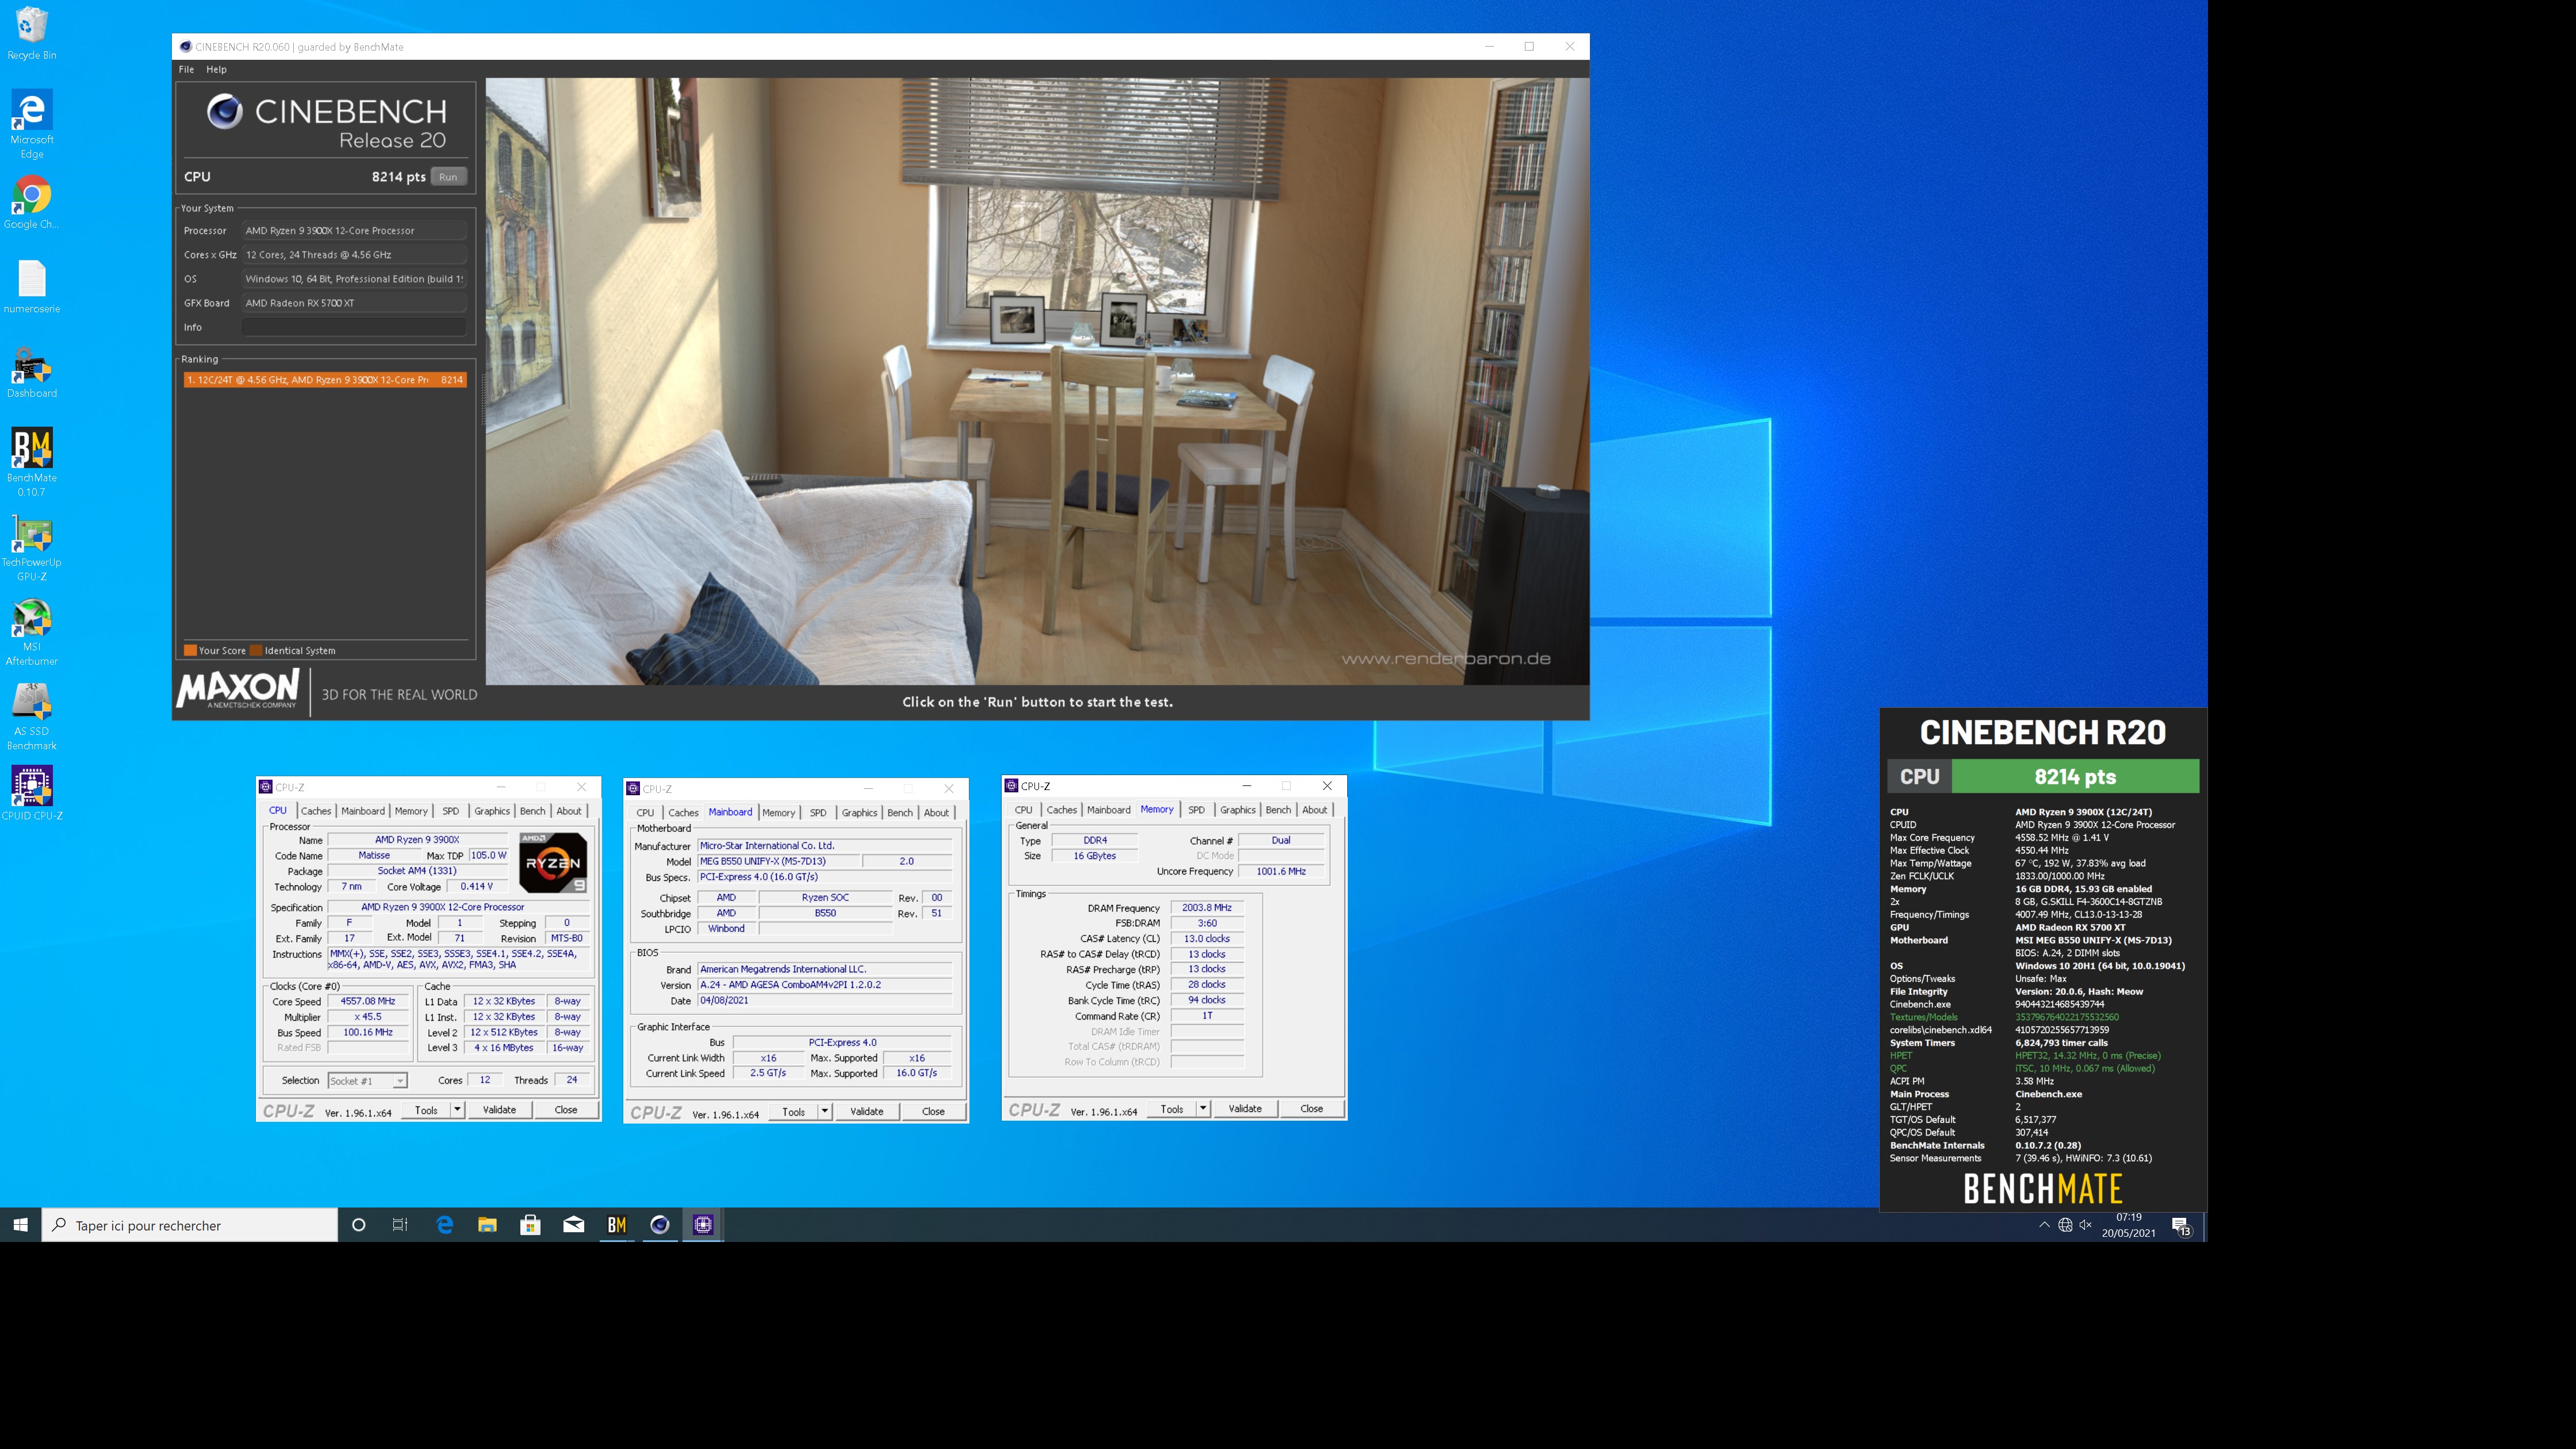Click Validate in Memory CPU-Z window
The height and width of the screenshot is (1449, 2576).
coord(1245,1108)
